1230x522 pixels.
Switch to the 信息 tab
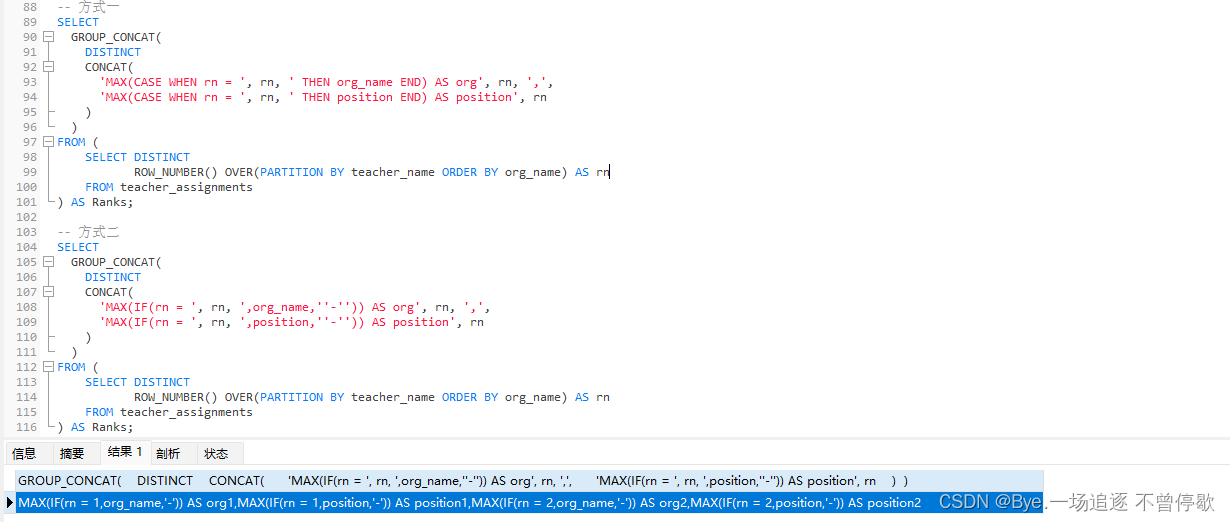pos(24,453)
